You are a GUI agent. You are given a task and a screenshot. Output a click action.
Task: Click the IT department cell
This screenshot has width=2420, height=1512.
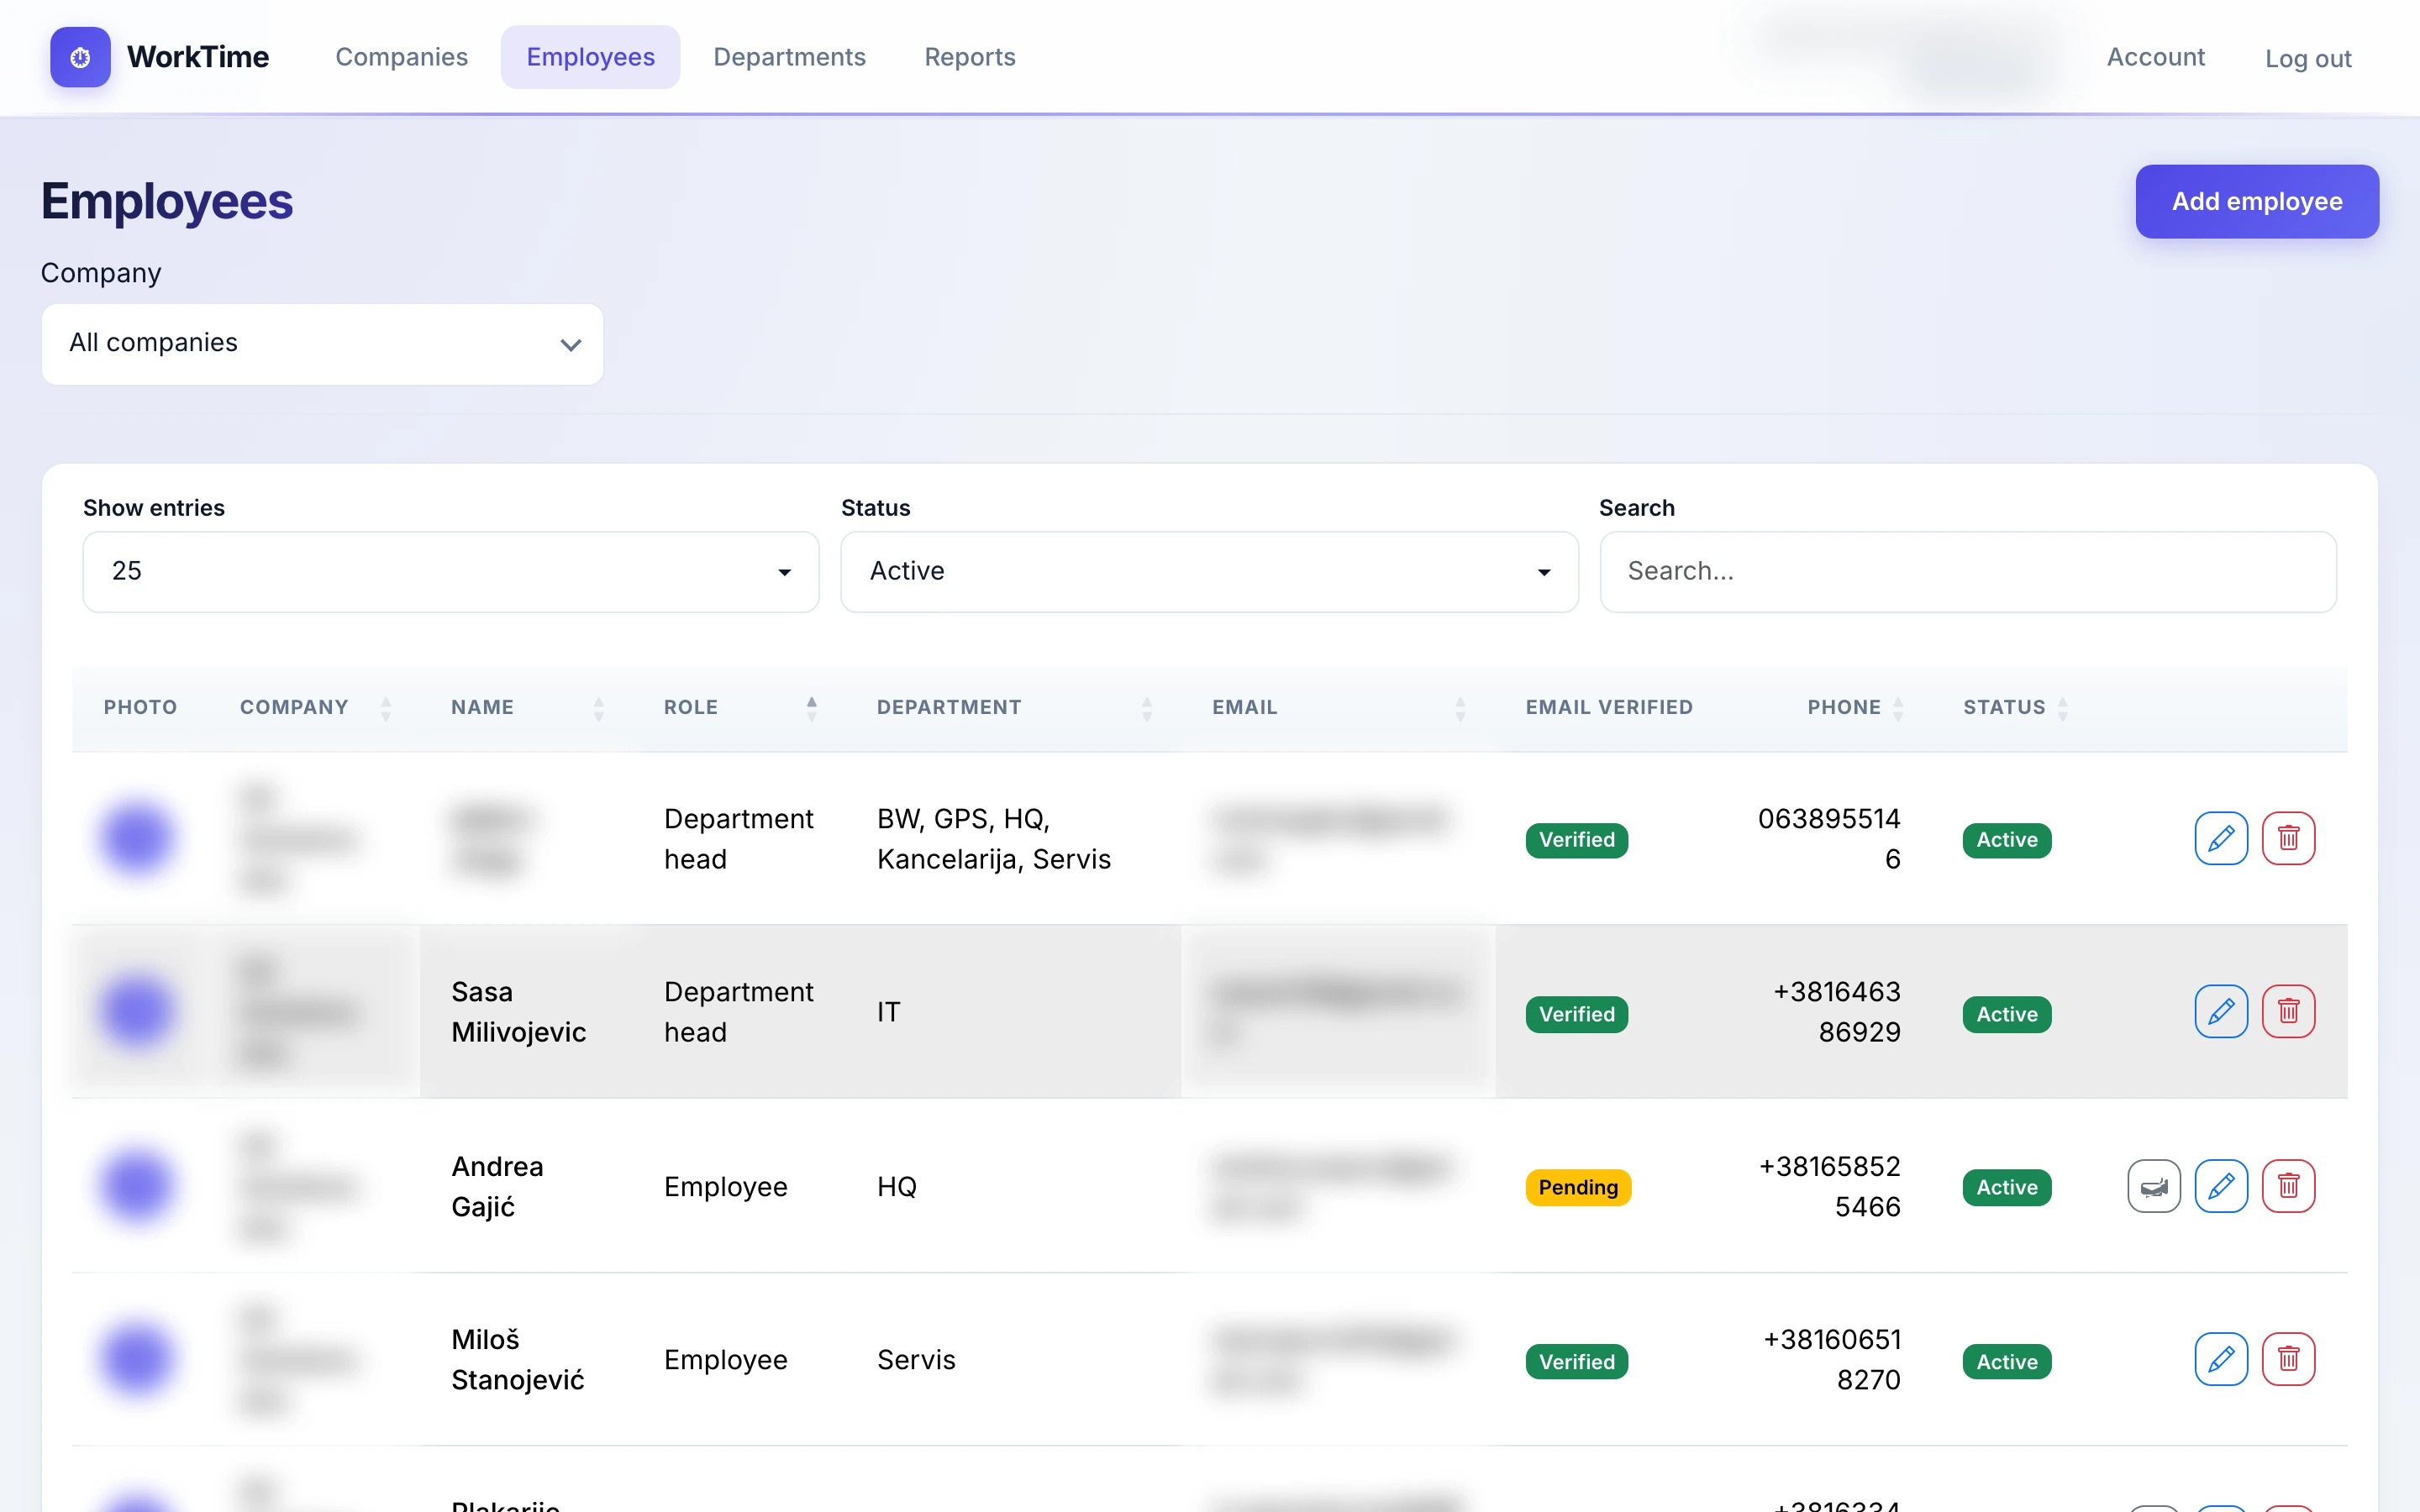tap(888, 1012)
